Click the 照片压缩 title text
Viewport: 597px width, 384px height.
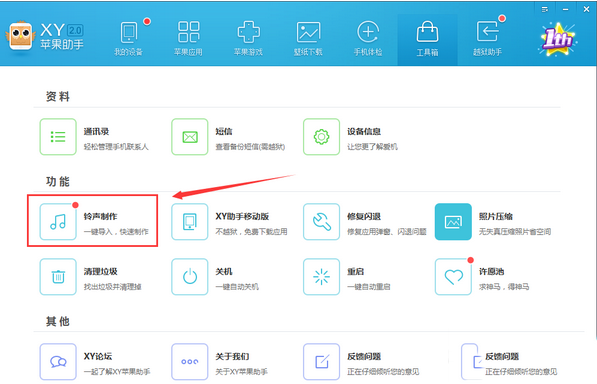496,217
